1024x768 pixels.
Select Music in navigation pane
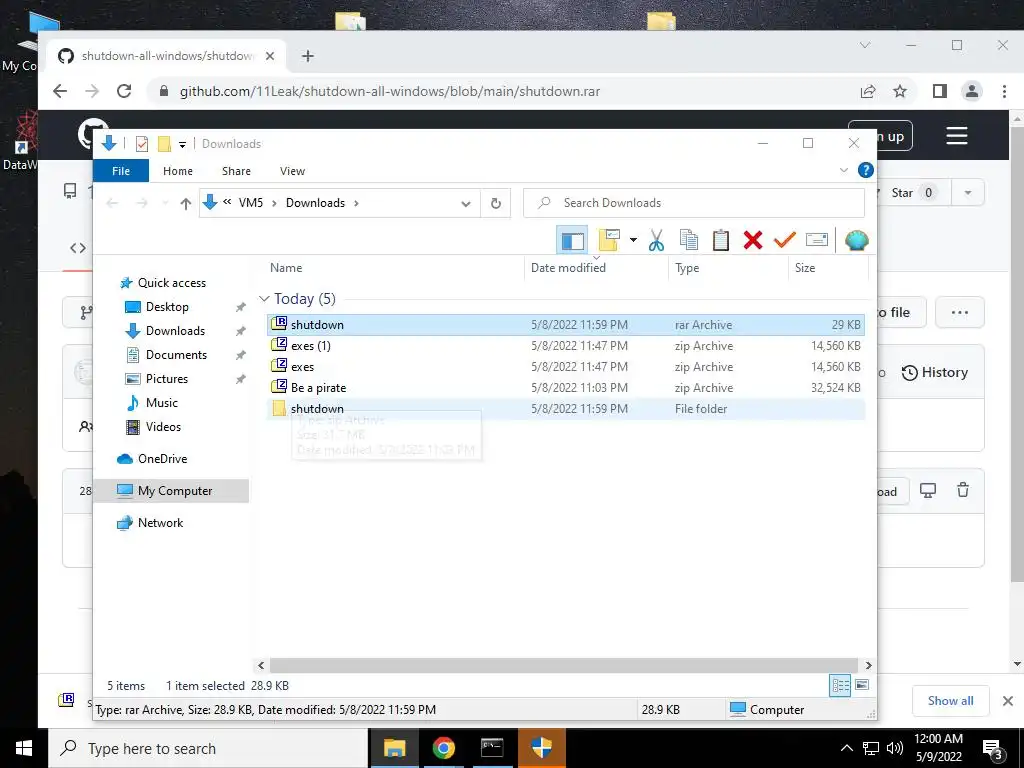[x=161, y=403]
